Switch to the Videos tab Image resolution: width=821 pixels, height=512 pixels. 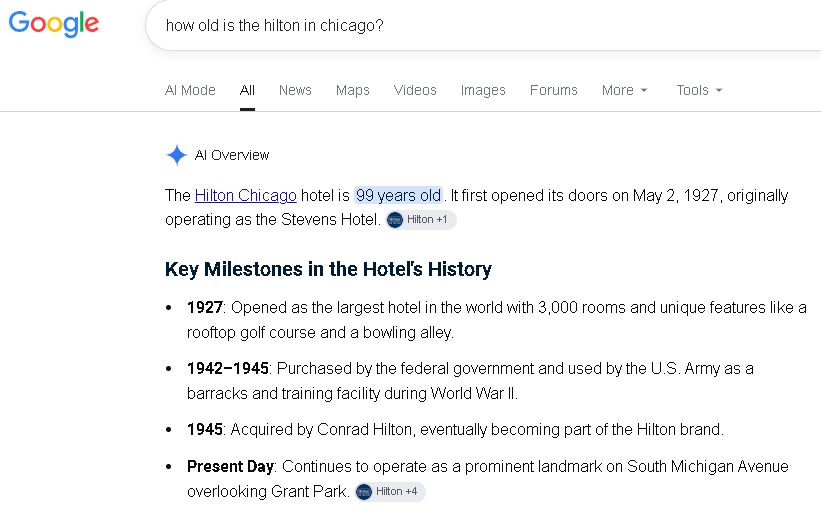[415, 90]
